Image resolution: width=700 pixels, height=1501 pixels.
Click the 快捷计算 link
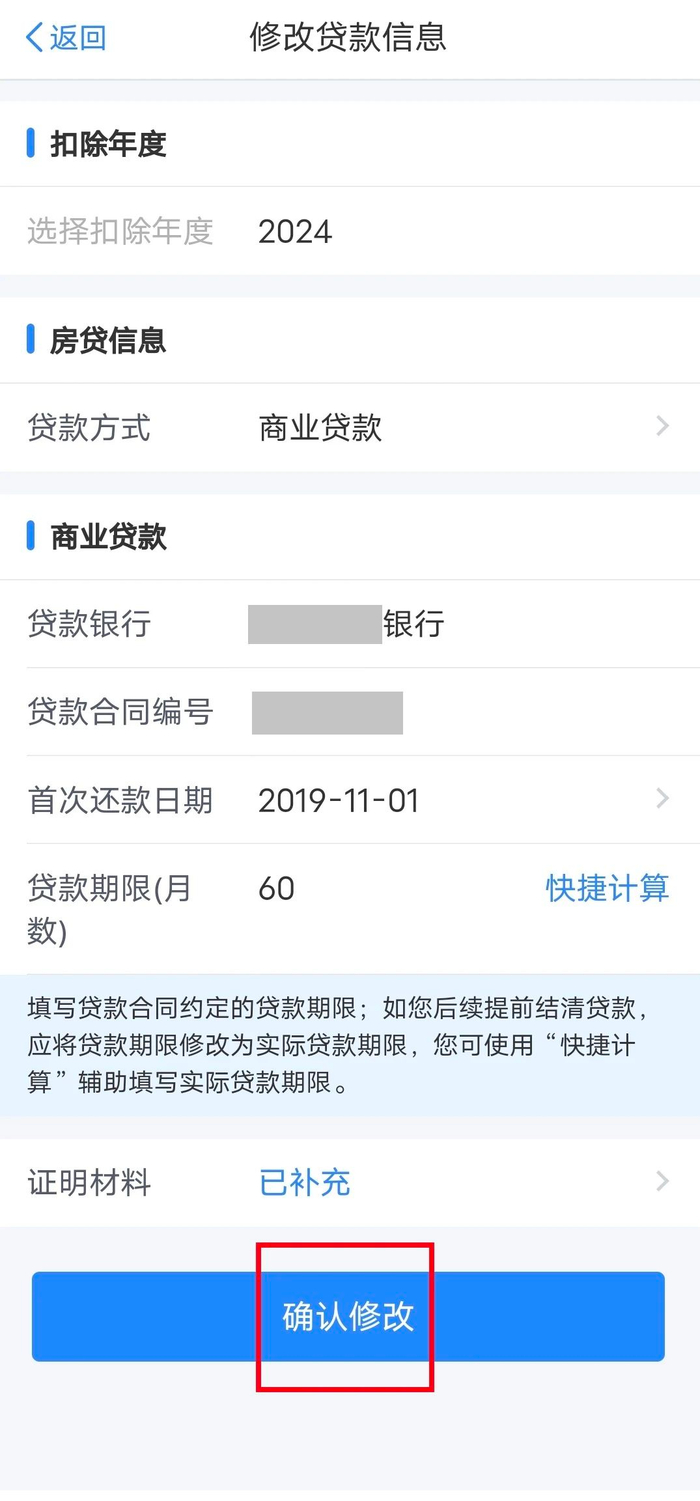coord(607,888)
